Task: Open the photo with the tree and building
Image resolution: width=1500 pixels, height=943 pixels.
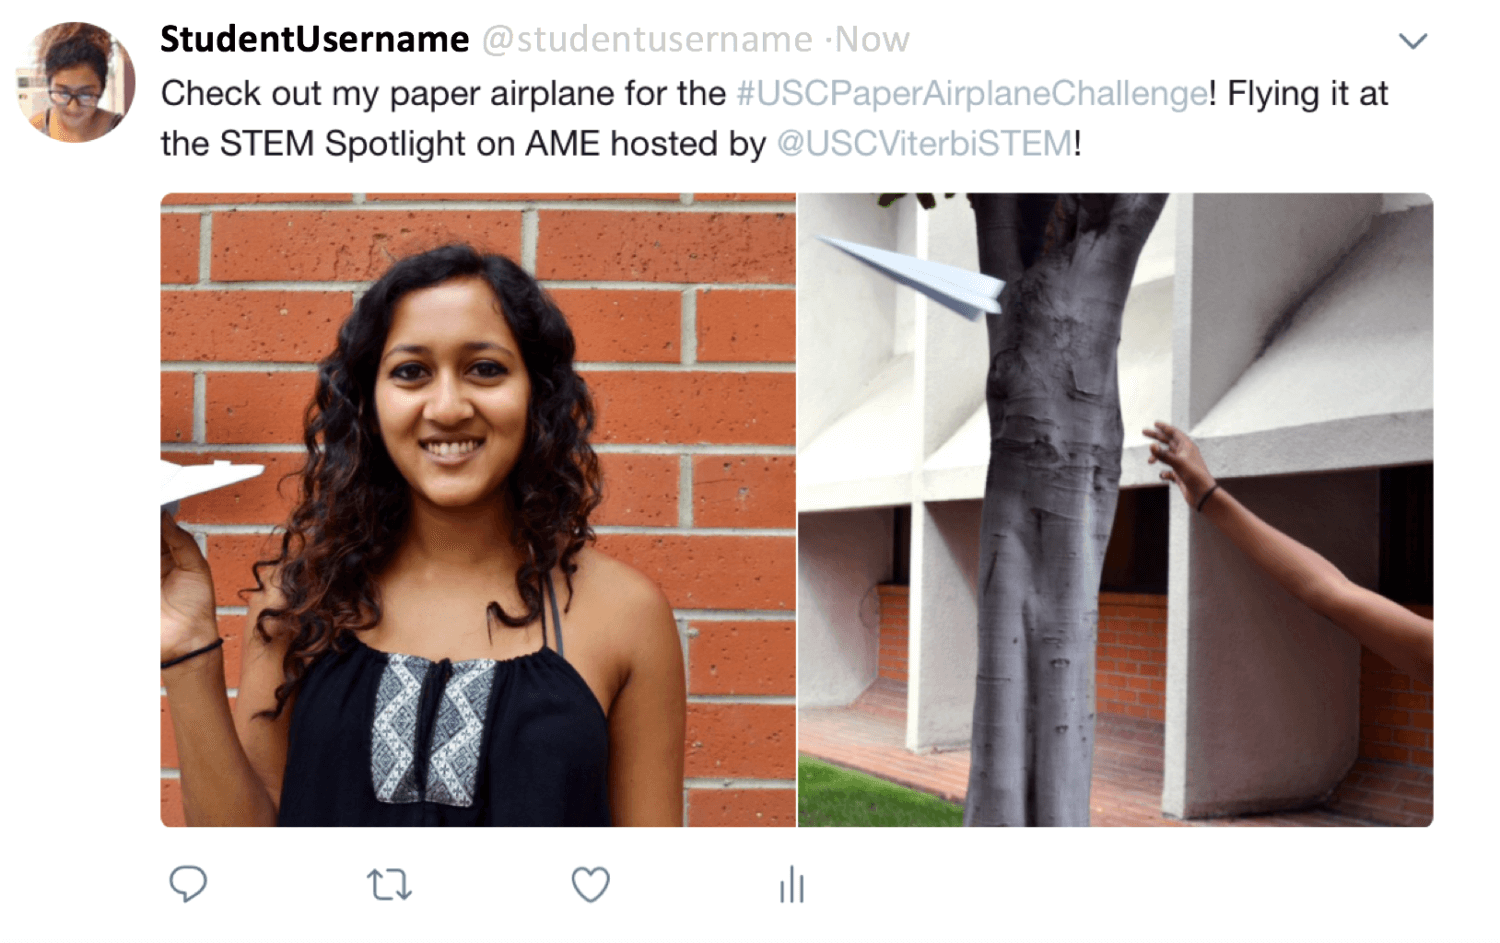Action: point(1116,510)
